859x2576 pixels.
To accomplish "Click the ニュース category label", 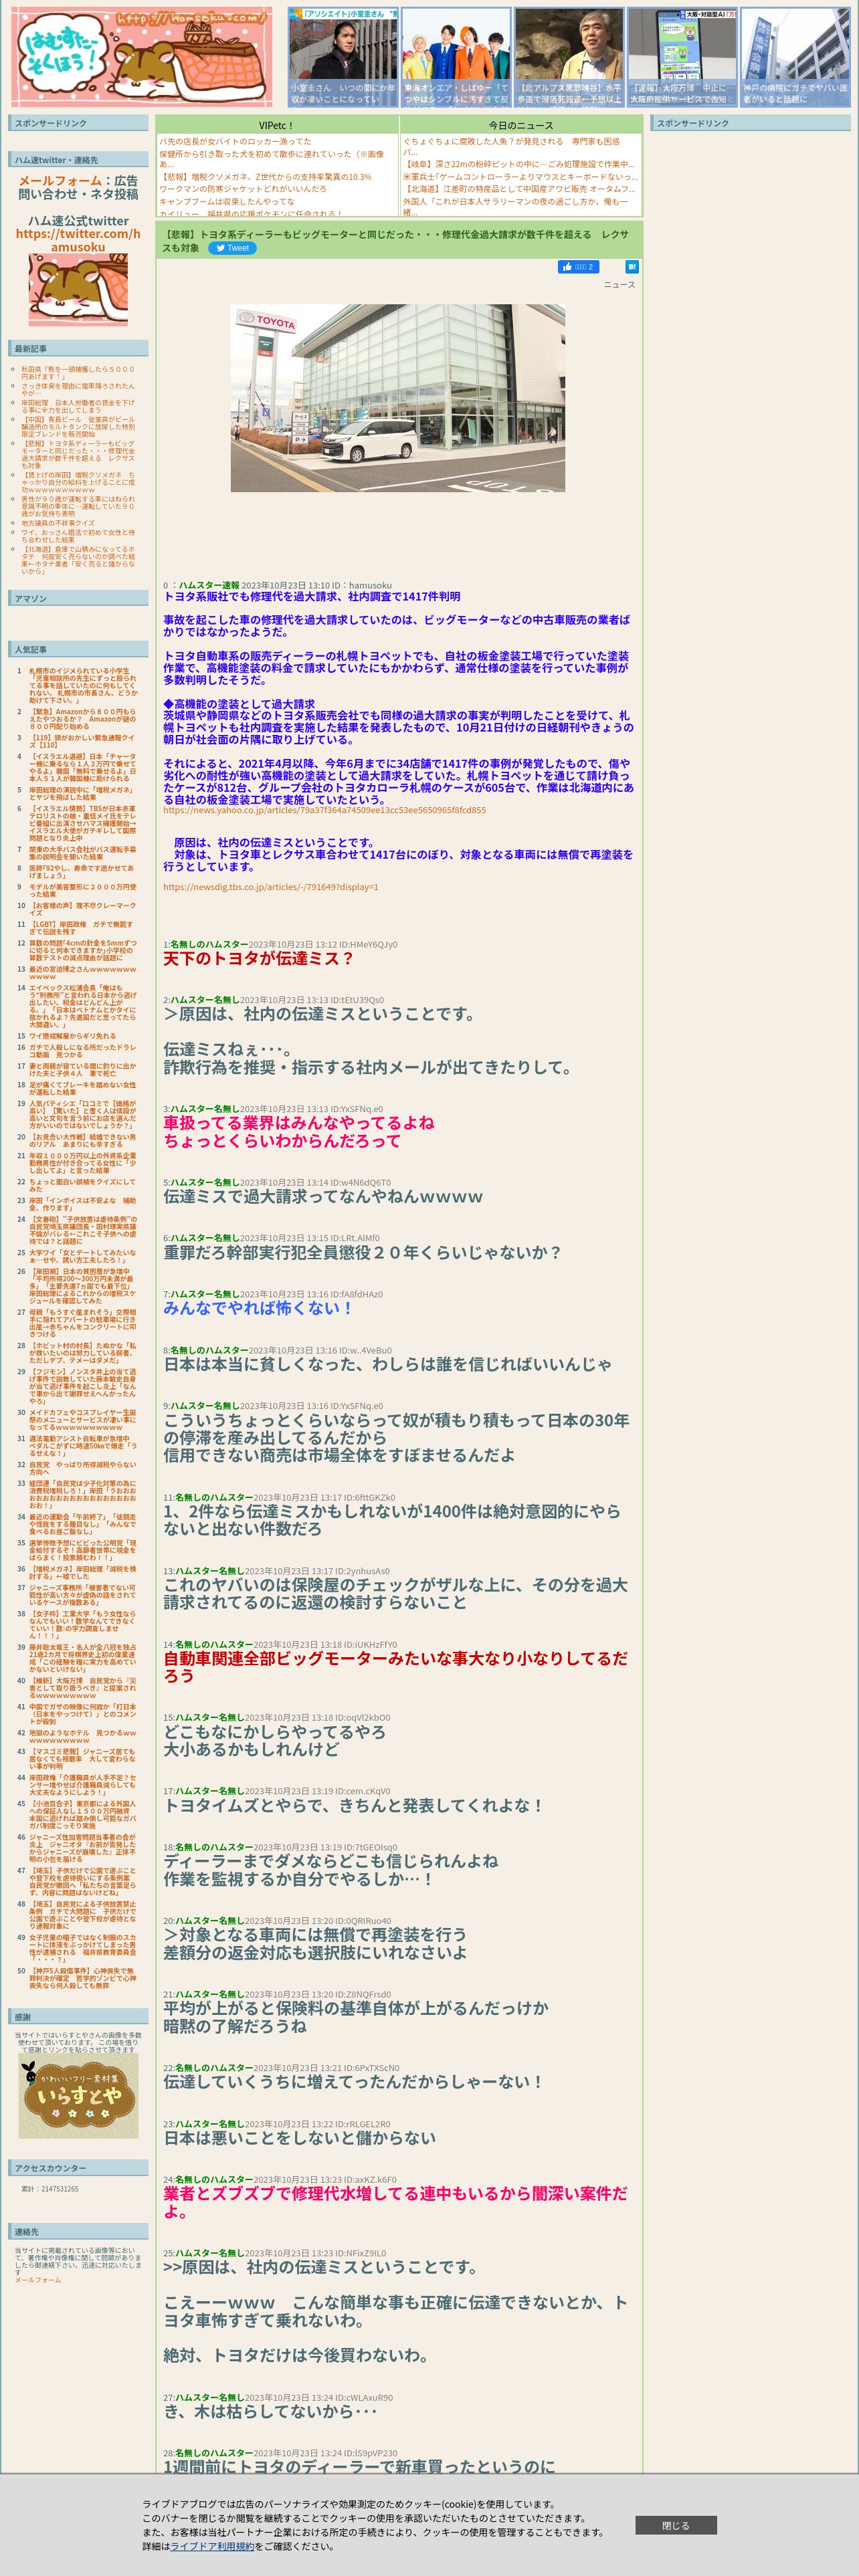I will point(619,285).
